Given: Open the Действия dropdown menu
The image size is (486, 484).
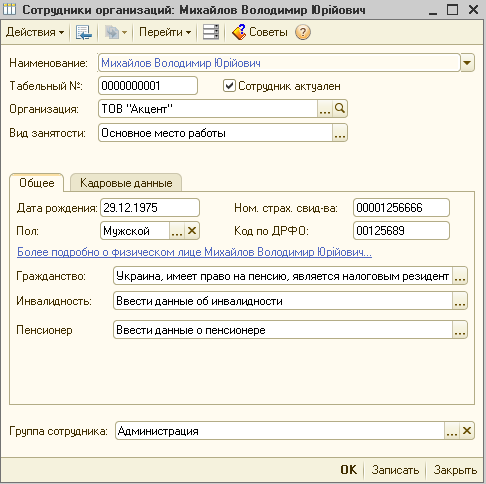Looking at the screenshot, I should [35, 32].
